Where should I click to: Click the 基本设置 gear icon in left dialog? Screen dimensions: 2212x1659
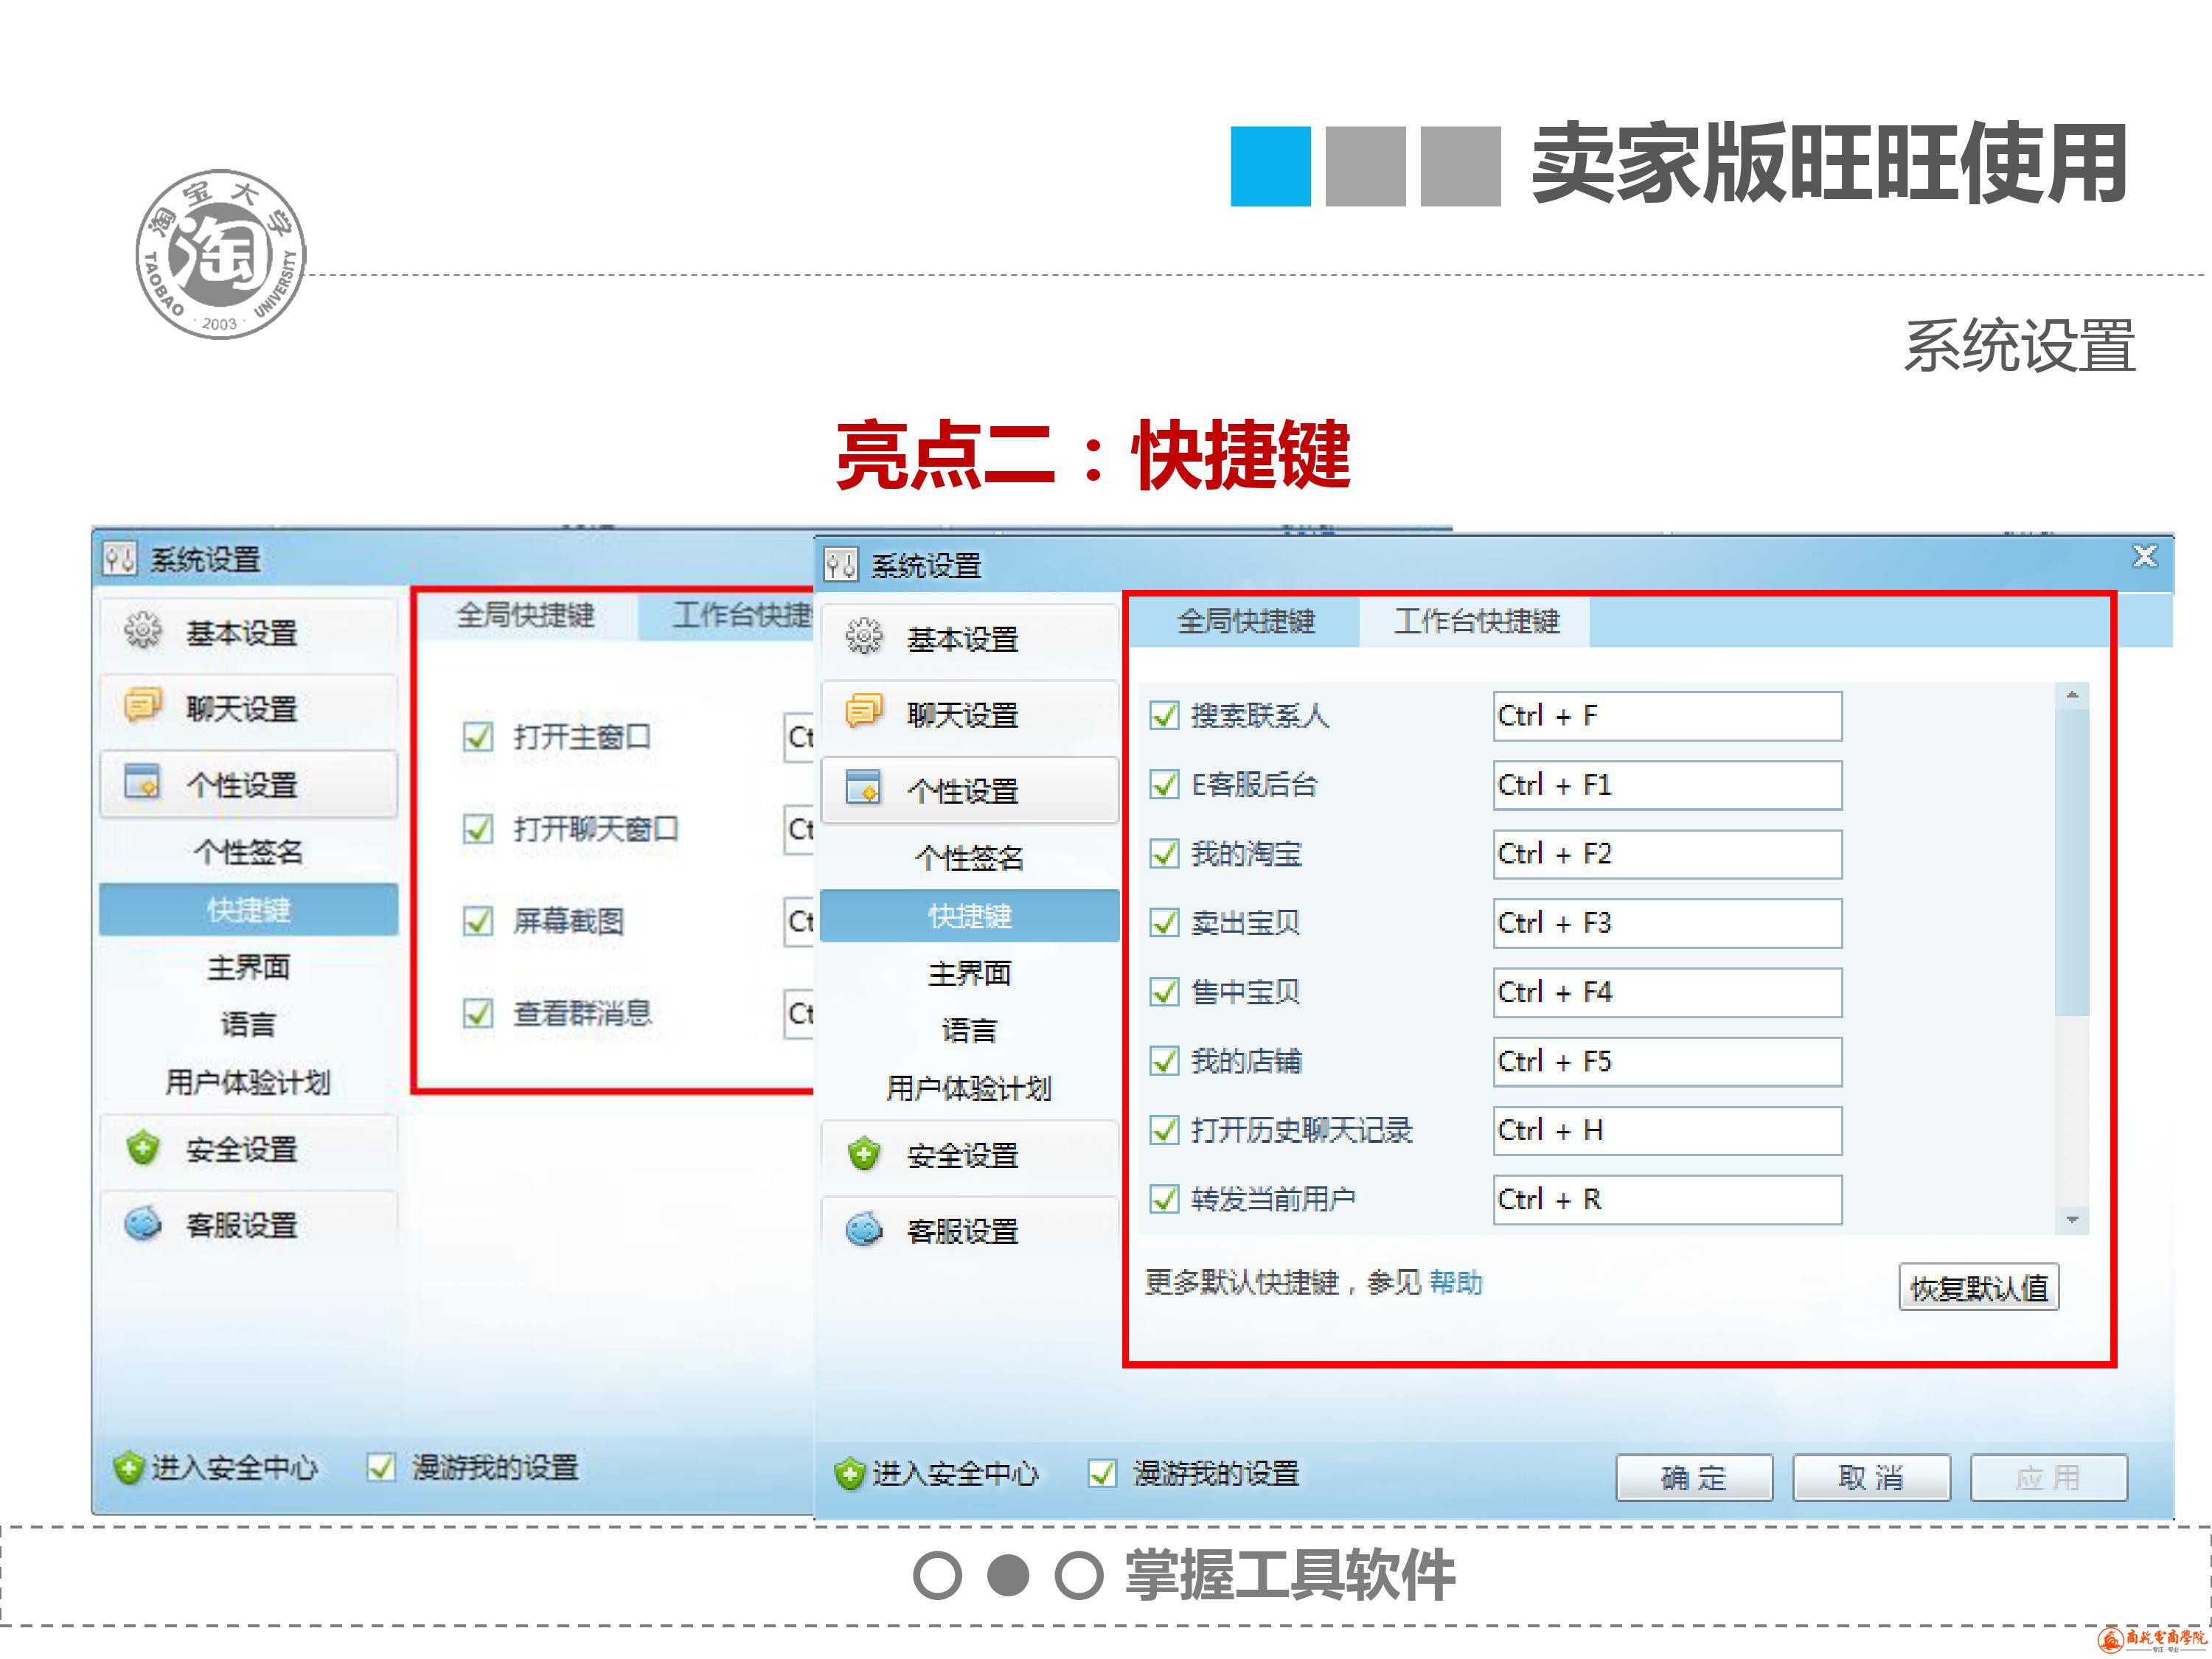[143, 630]
